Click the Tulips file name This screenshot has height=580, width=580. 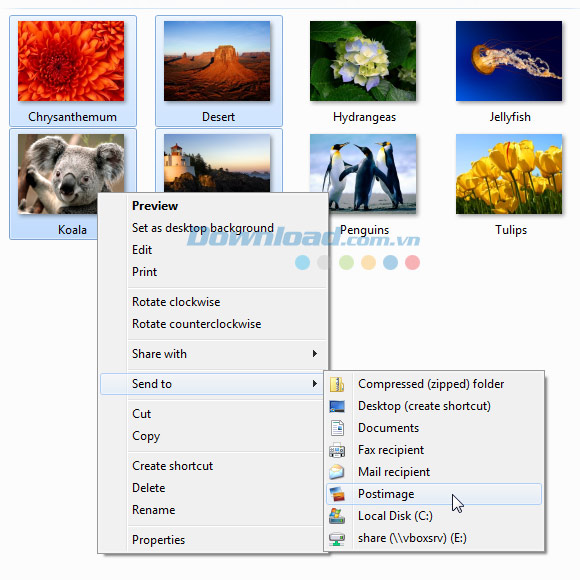coord(511,230)
